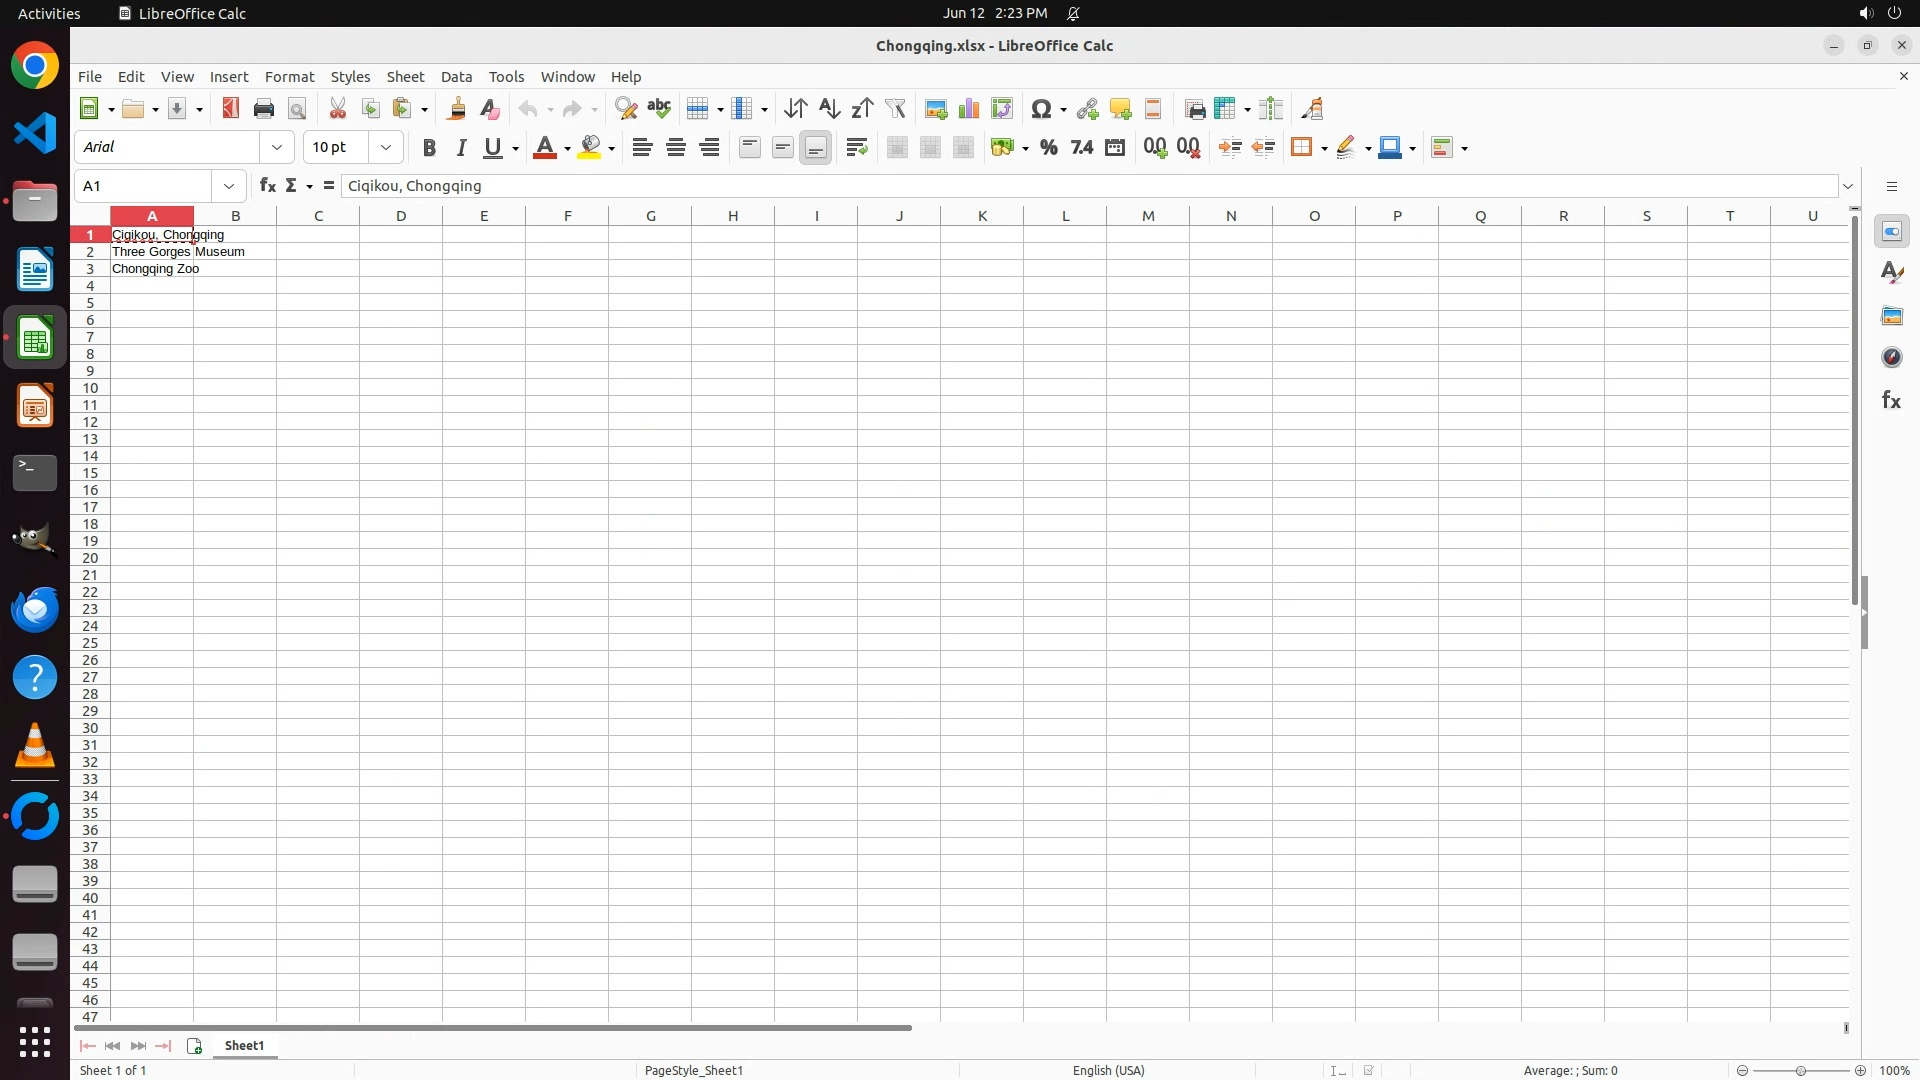
Task: Click the Clone Formatting paintbrush icon
Action: point(457,109)
